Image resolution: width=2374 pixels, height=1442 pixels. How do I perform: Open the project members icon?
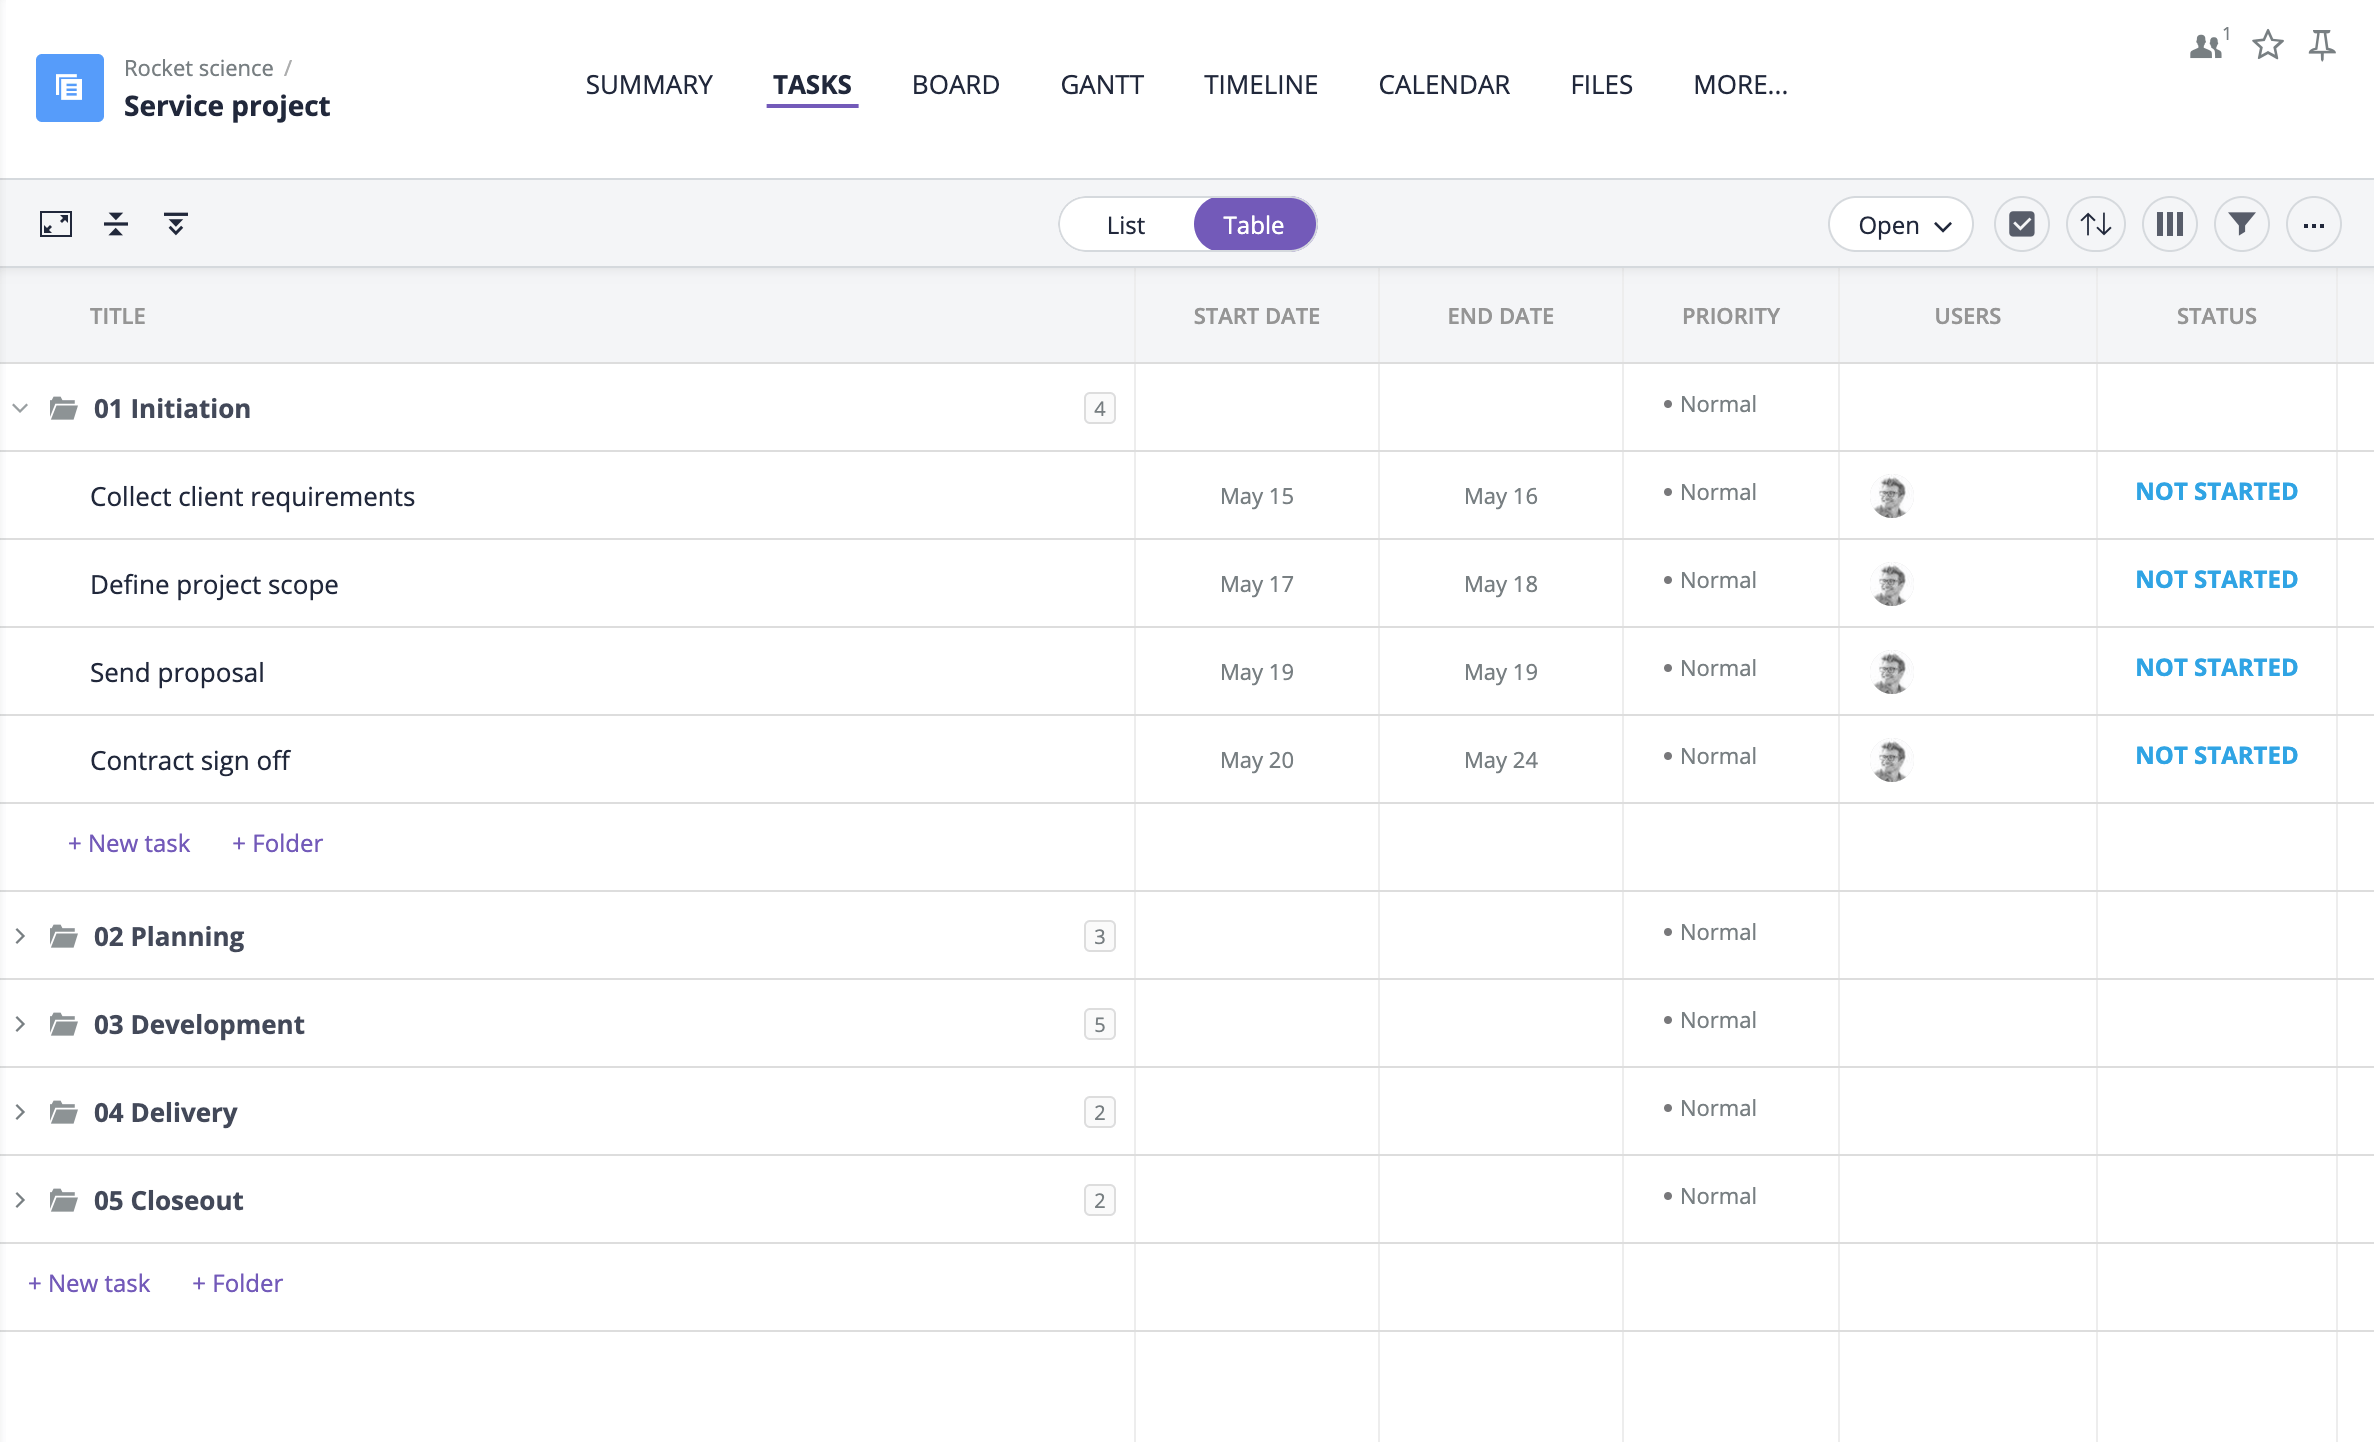[x=2206, y=45]
